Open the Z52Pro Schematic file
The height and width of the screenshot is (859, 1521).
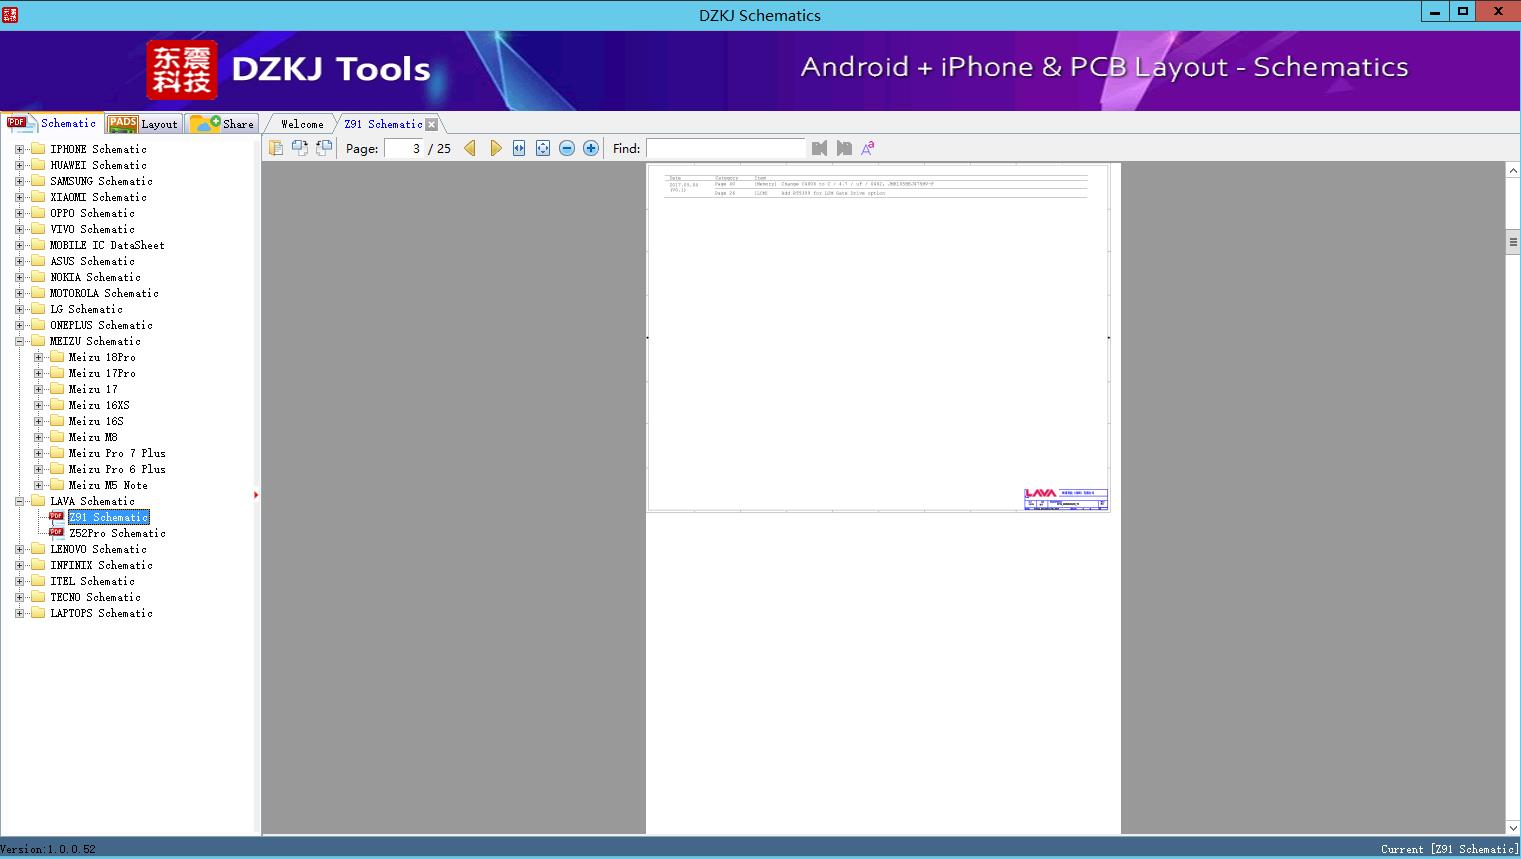(x=117, y=533)
